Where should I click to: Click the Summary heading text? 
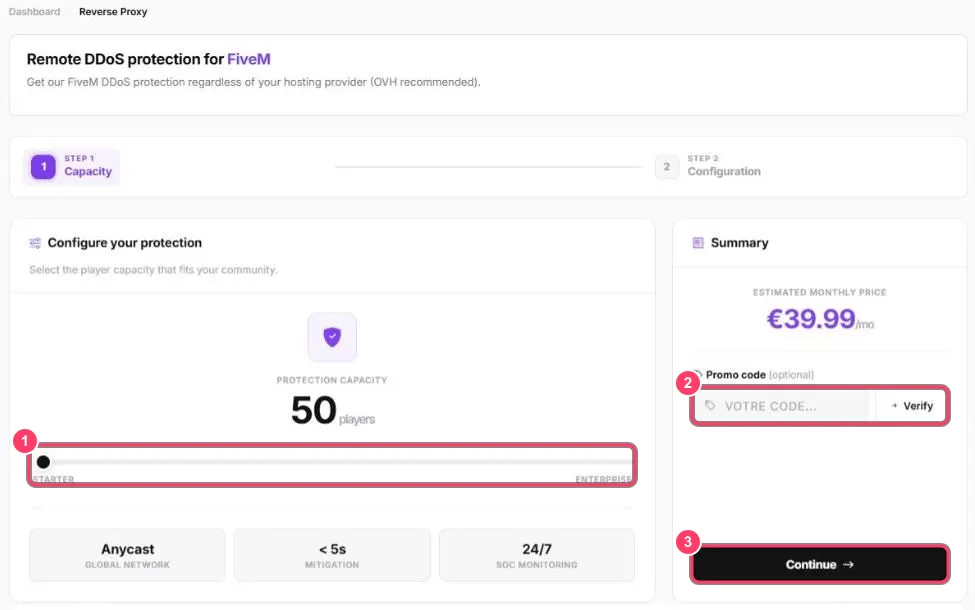point(739,243)
